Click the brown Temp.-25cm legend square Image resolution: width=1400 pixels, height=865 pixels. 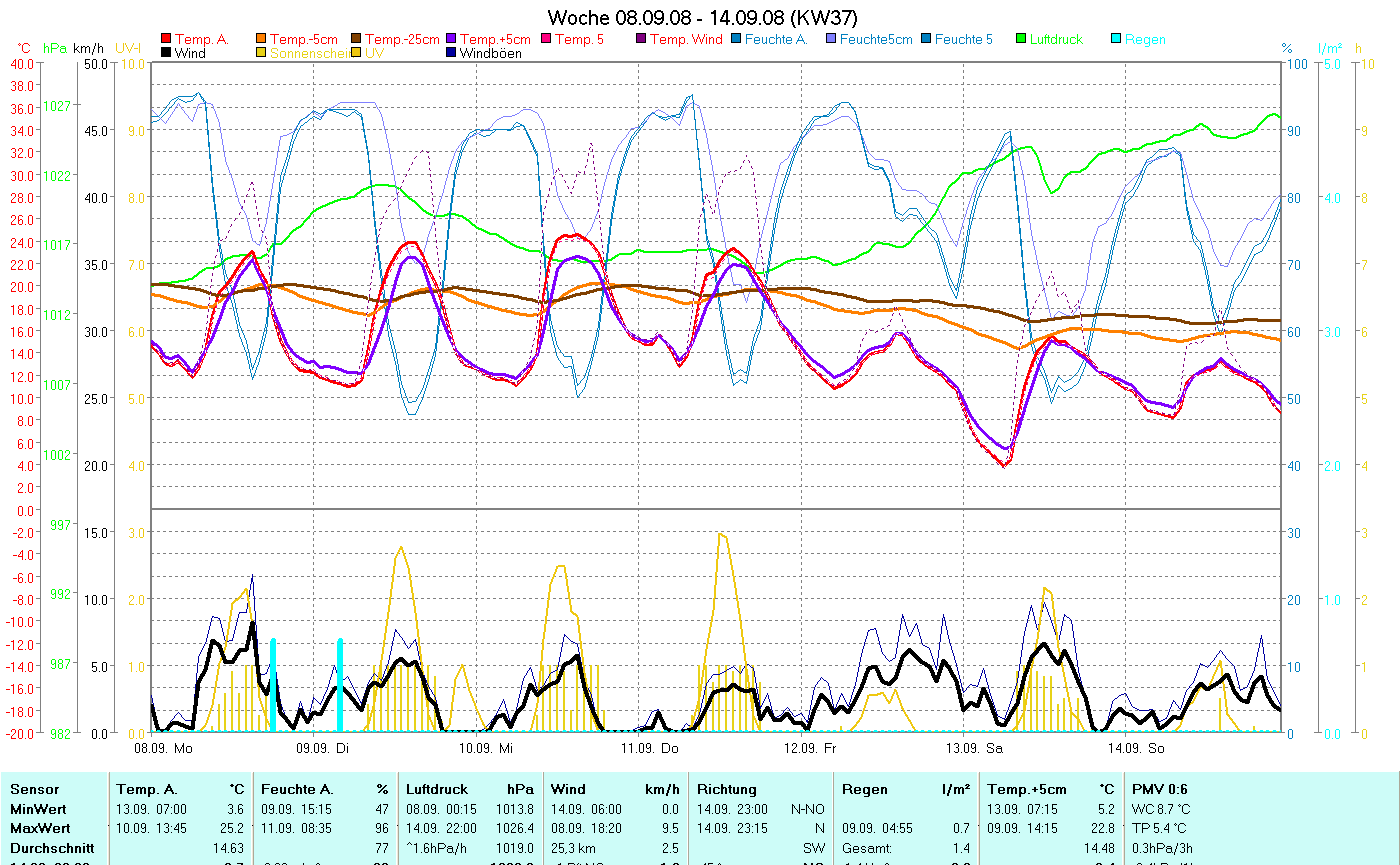pyautogui.click(x=357, y=40)
